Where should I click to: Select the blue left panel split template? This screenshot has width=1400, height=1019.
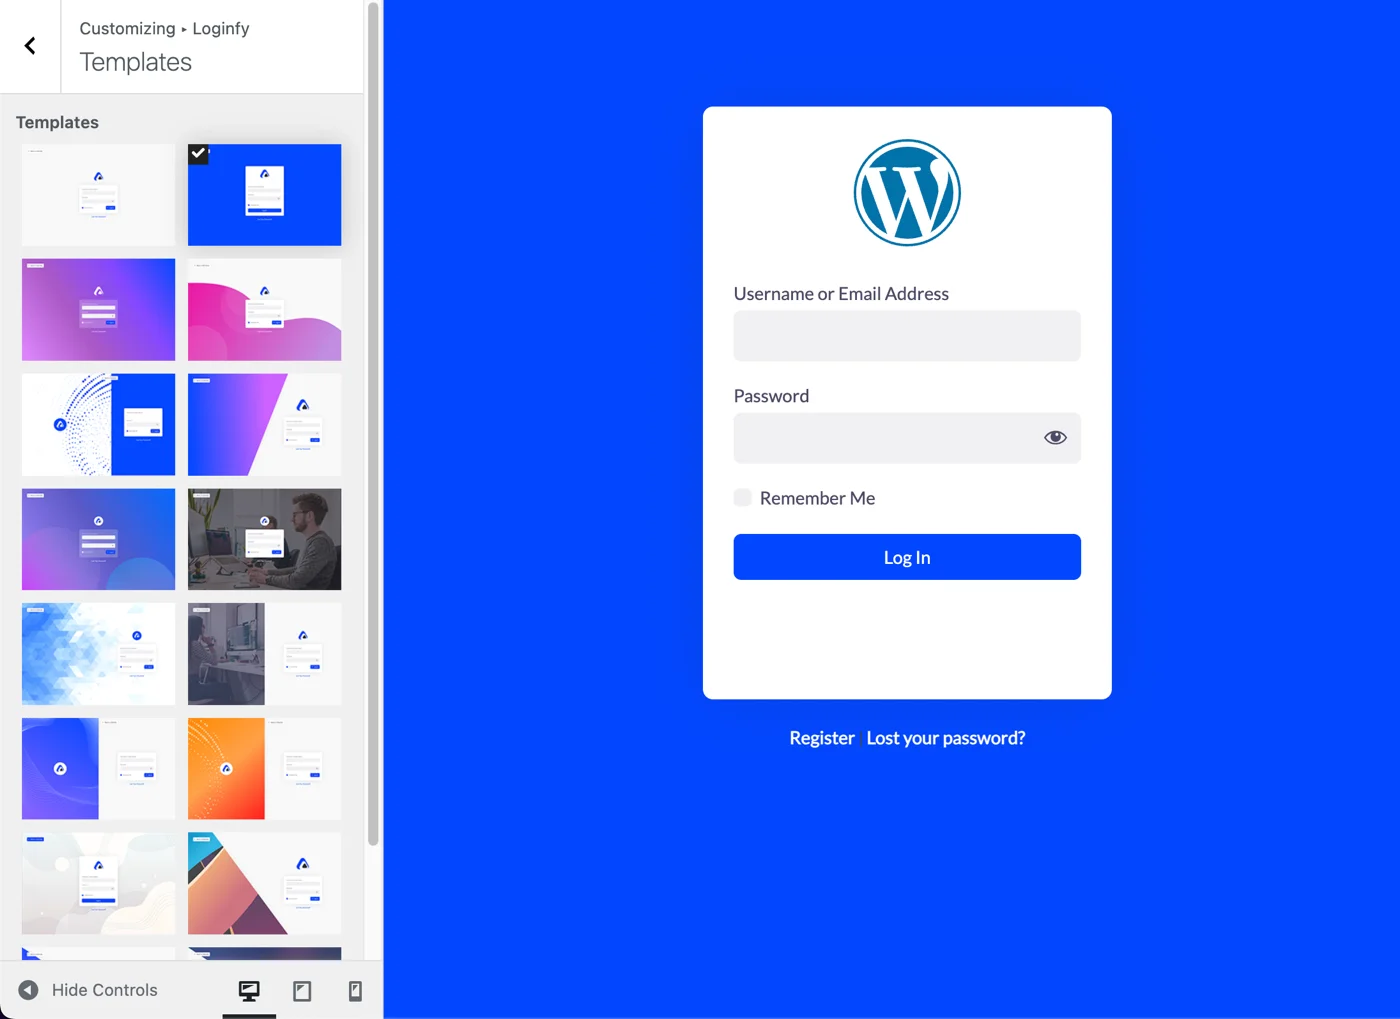[x=98, y=769]
